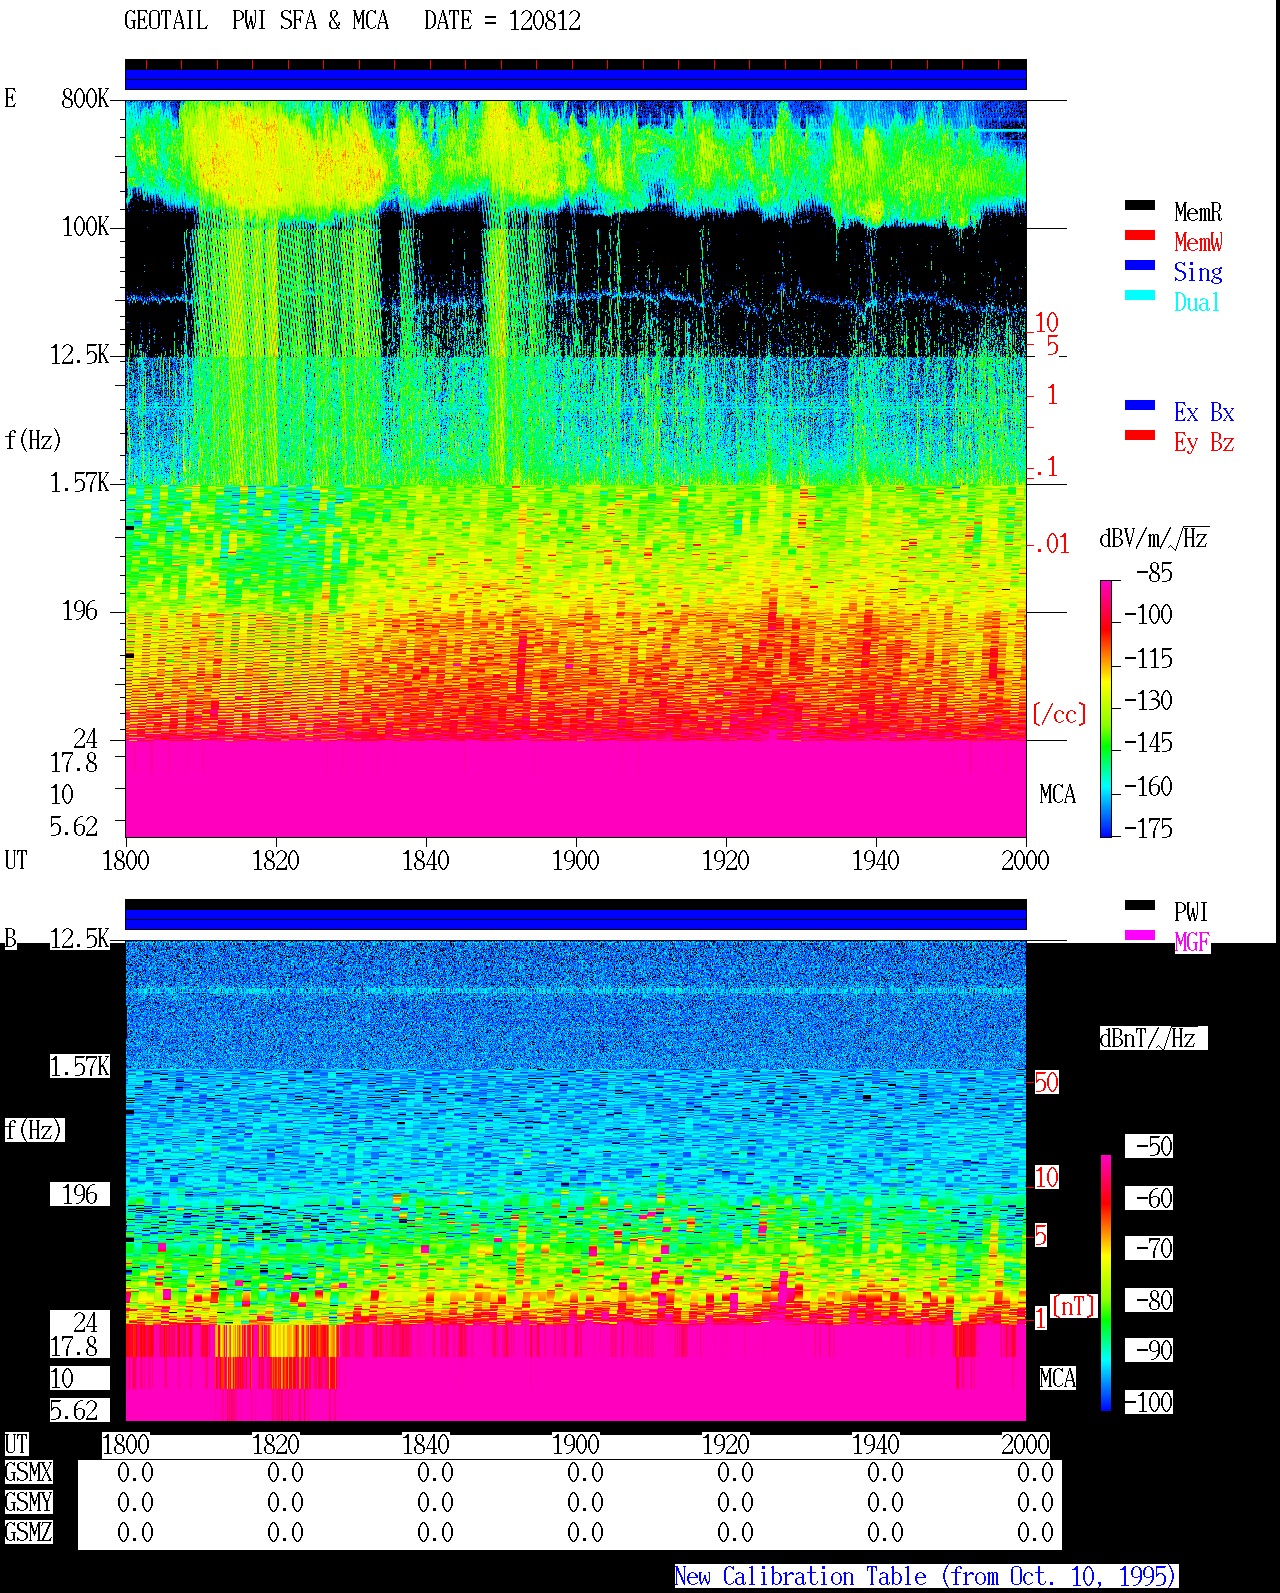Click the magenta MGF legend swatch
The image size is (1280, 1593).
(x=1140, y=935)
